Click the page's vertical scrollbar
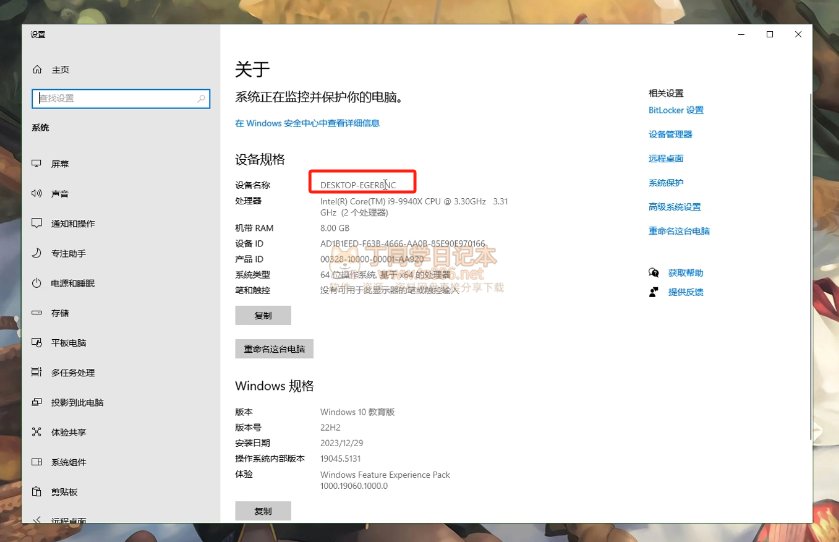Screen dimensions: 839x542 [x=810, y=268]
